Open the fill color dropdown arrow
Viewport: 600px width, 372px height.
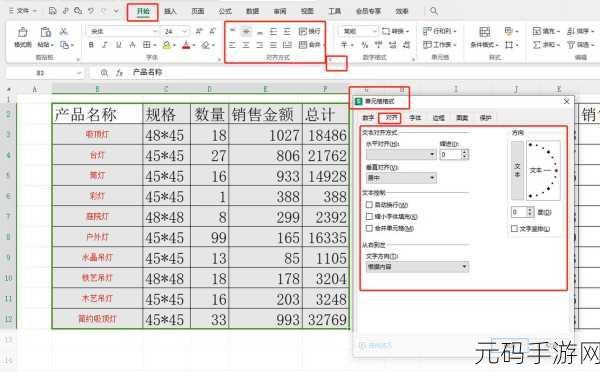174,46
